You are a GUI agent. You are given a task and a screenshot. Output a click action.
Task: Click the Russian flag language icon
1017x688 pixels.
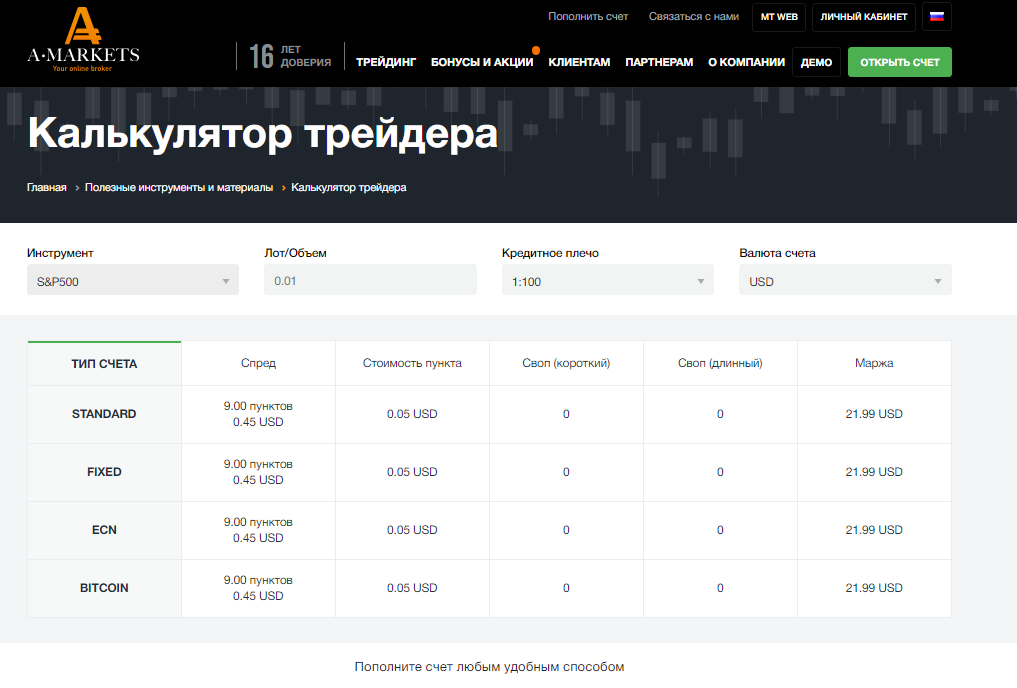937,17
